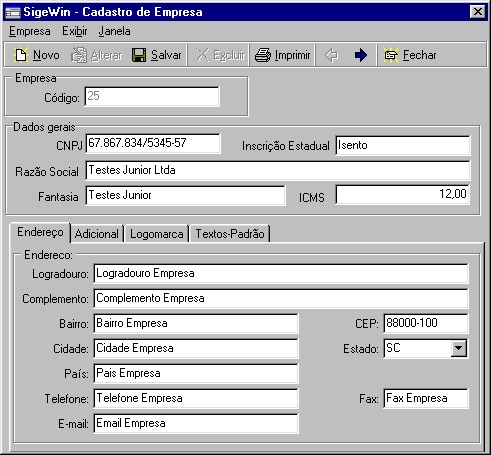Click the CEP field showing 88000-100
Viewport: 491px width, 455px height.
(x=426, y=324)
